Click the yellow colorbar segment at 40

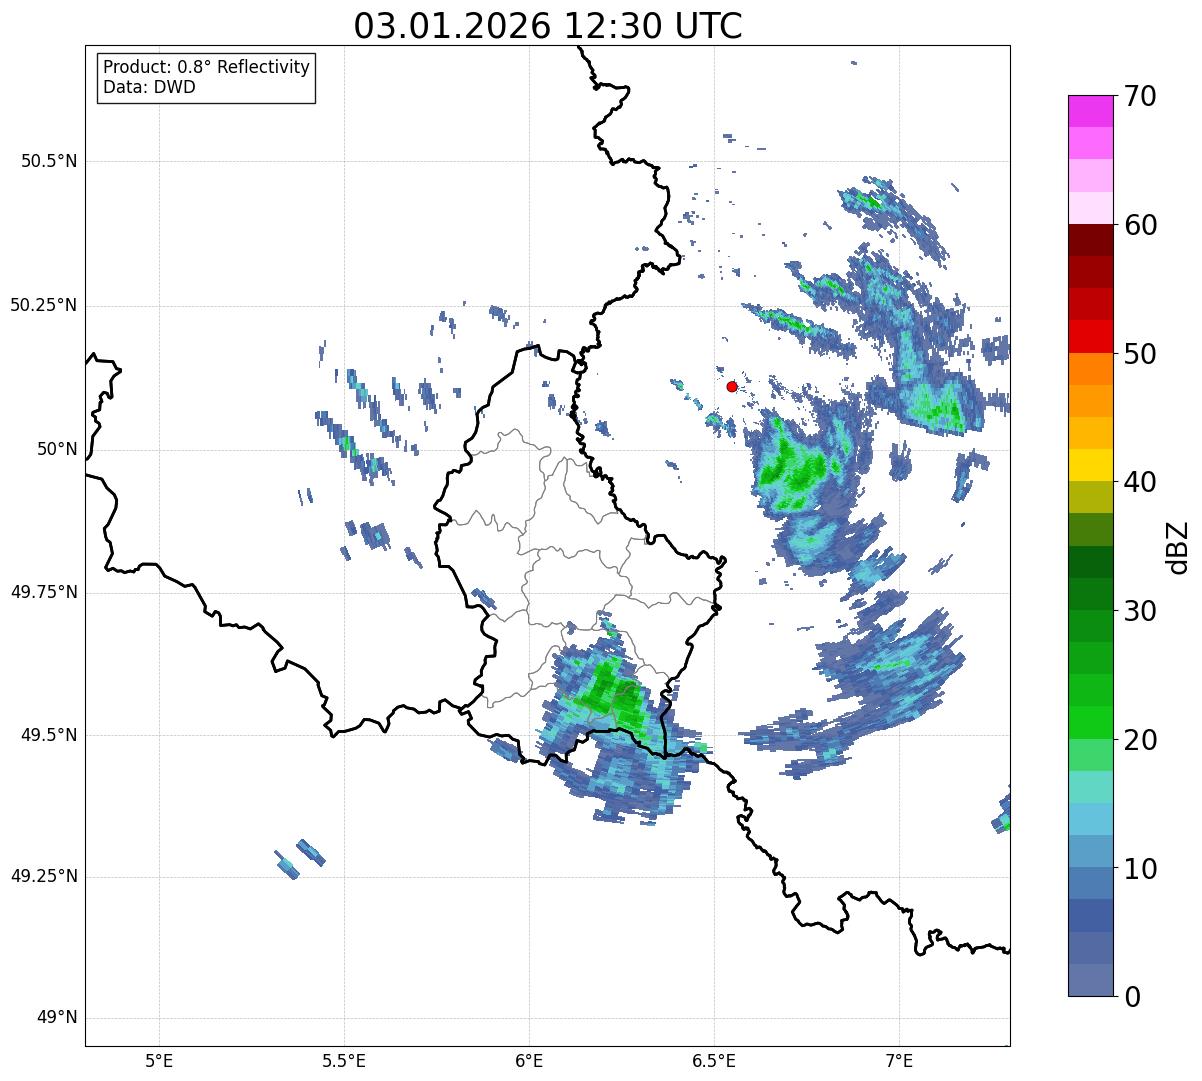coord(1089,465)
